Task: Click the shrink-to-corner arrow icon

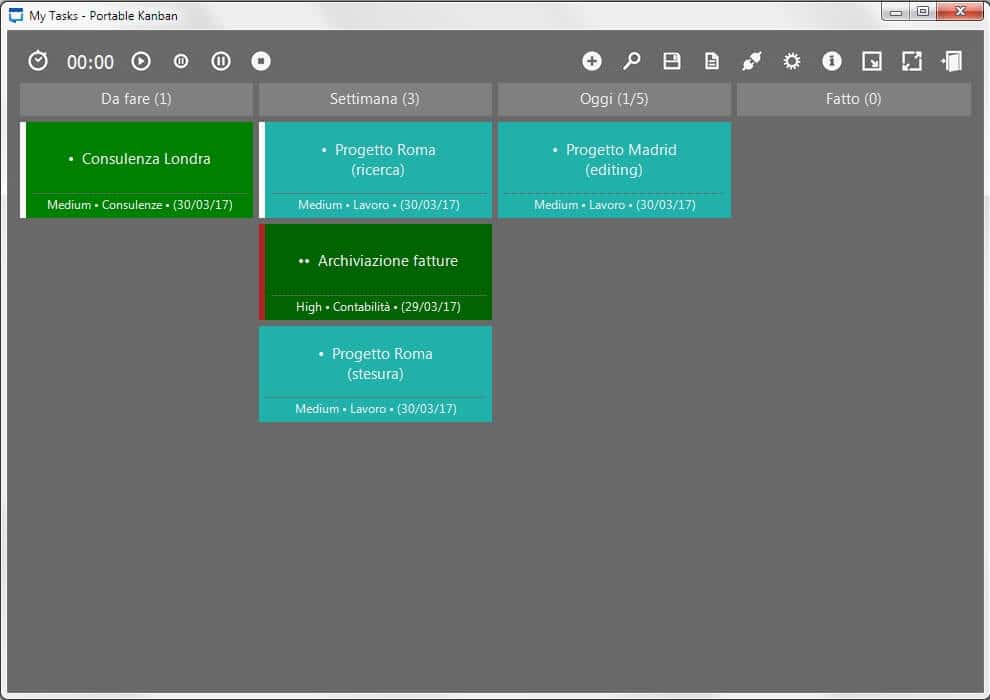Action: tap(872, 61)
